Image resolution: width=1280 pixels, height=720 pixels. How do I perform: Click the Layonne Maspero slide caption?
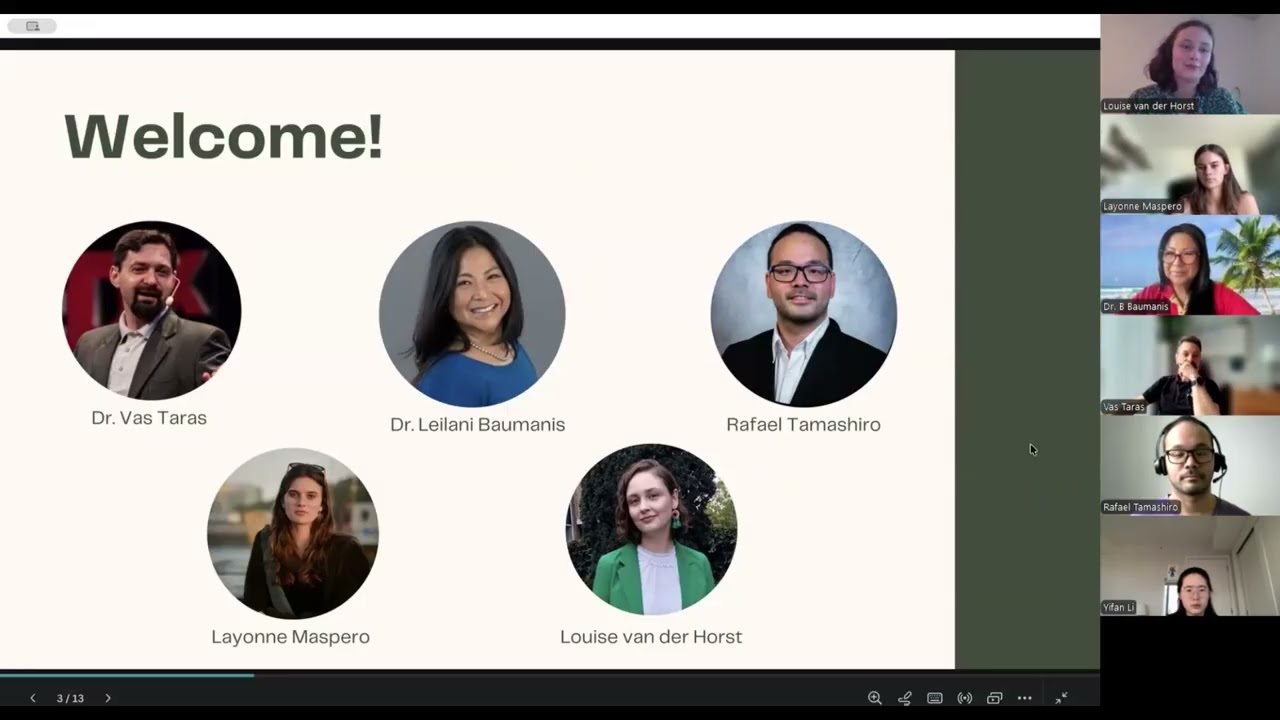(x=290, y=637)
